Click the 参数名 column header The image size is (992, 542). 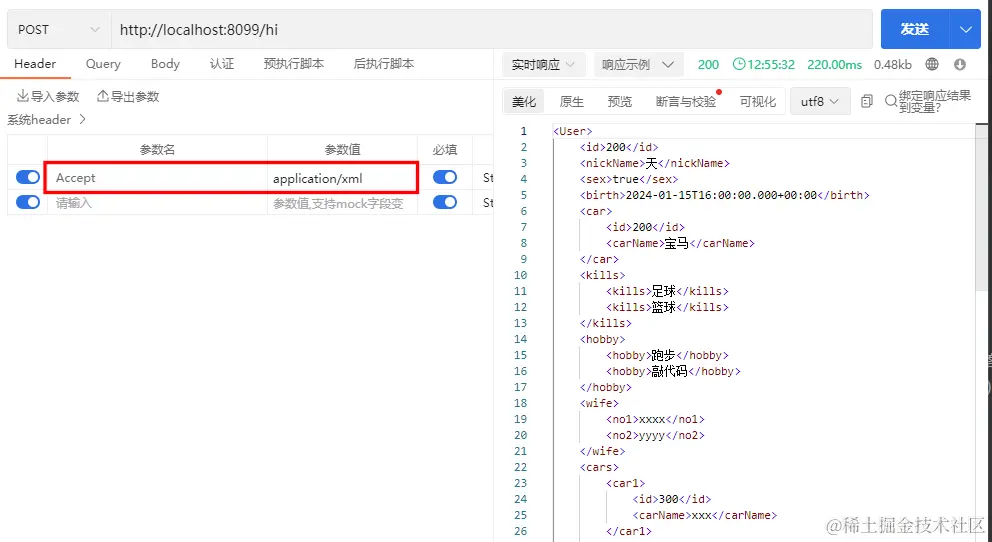pos(157,150)
